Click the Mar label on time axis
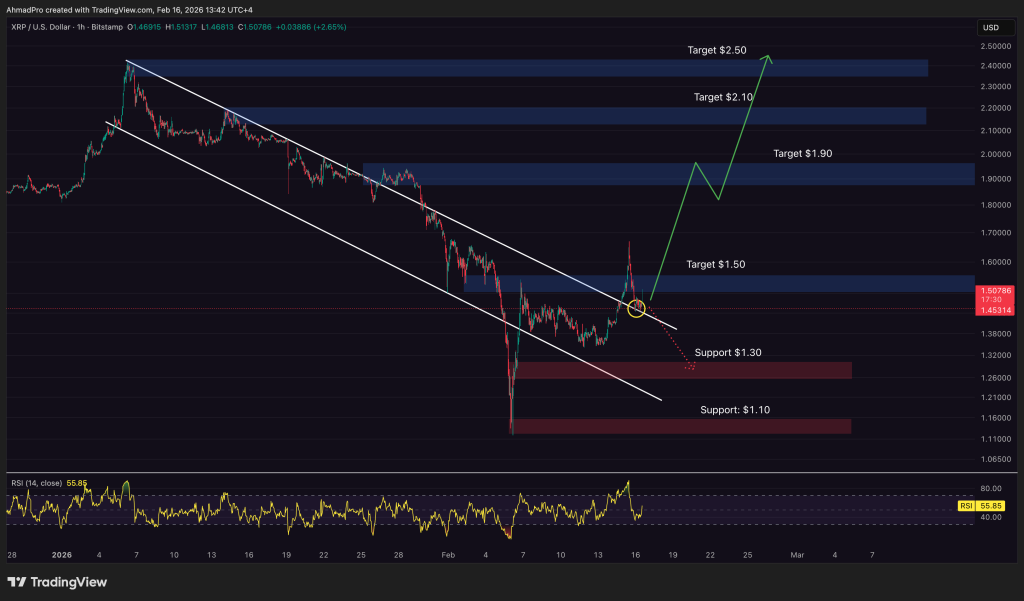This screenshot has width=1024, height=601. coord(796,553)
